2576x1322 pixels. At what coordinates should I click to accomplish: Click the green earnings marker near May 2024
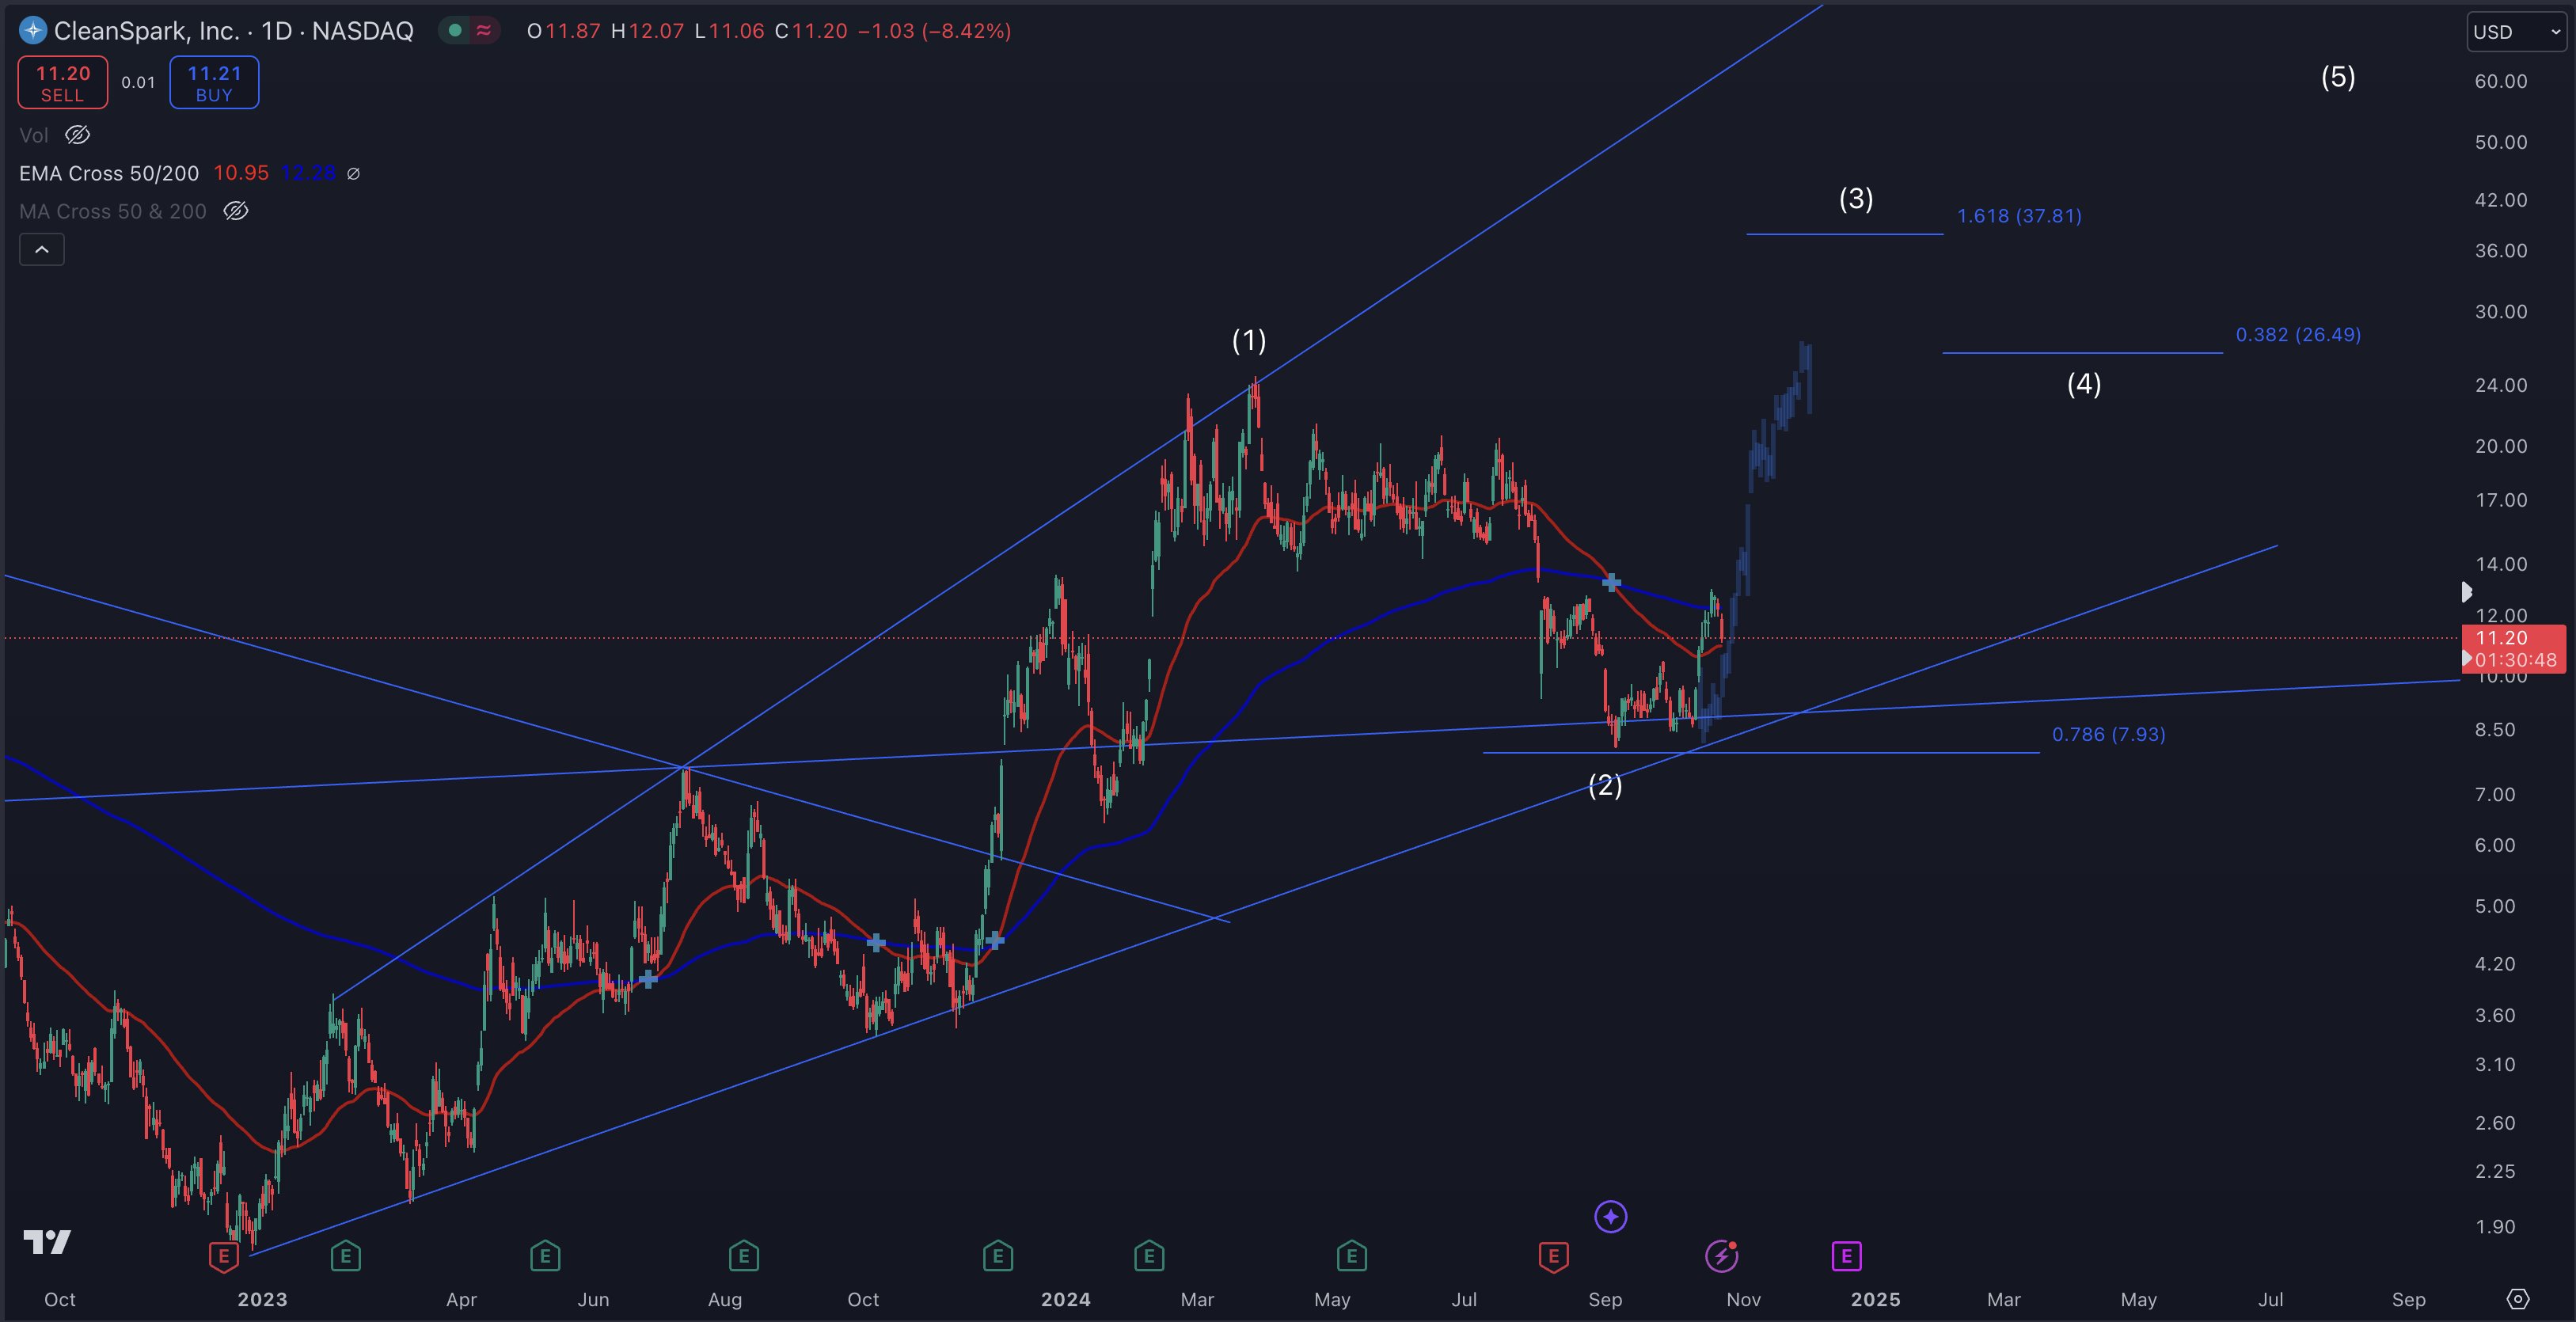tap(1351, 1256)
